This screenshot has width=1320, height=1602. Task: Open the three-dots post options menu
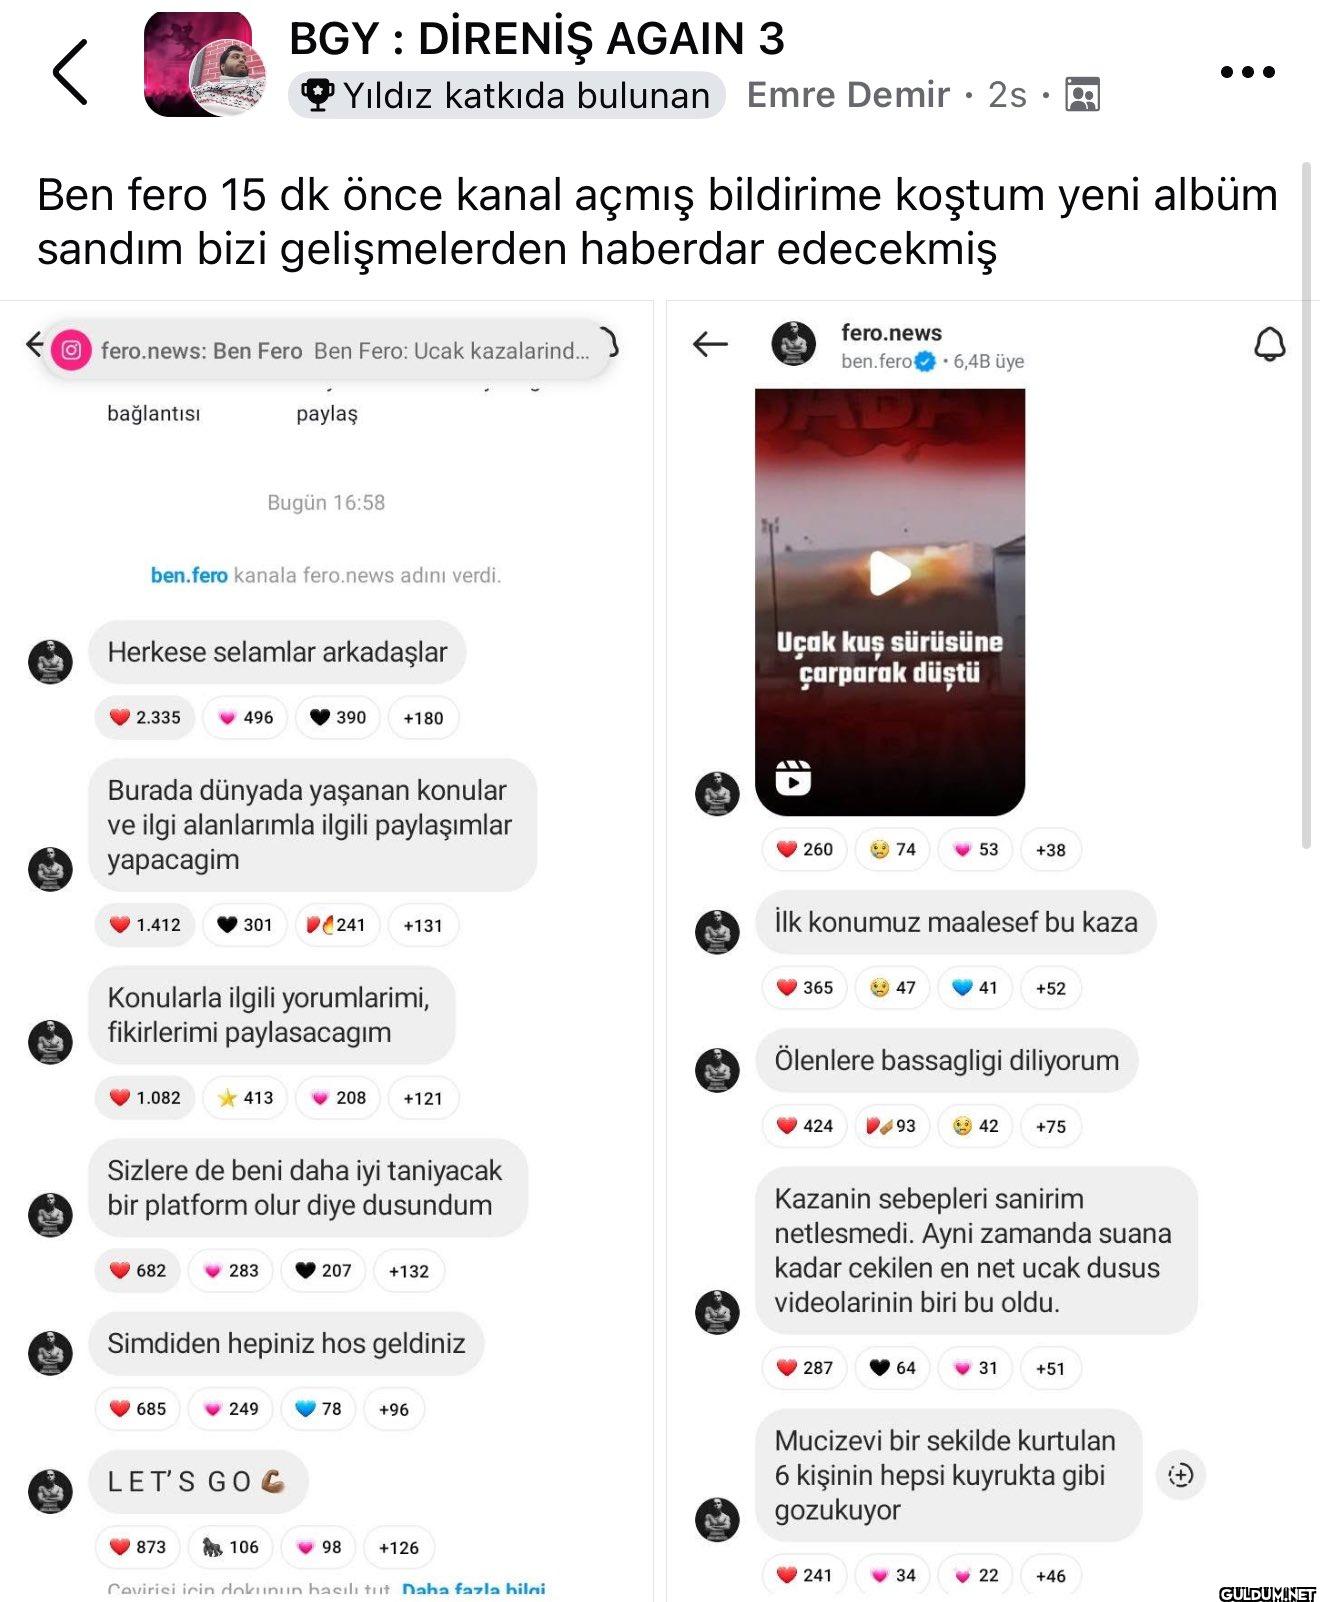click(1247, 72)
